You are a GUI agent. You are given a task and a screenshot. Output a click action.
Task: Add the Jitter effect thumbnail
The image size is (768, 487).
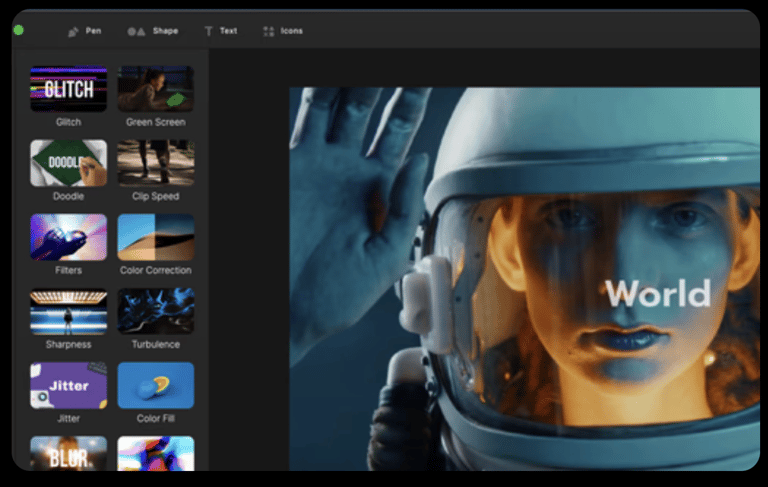[68, 385]
